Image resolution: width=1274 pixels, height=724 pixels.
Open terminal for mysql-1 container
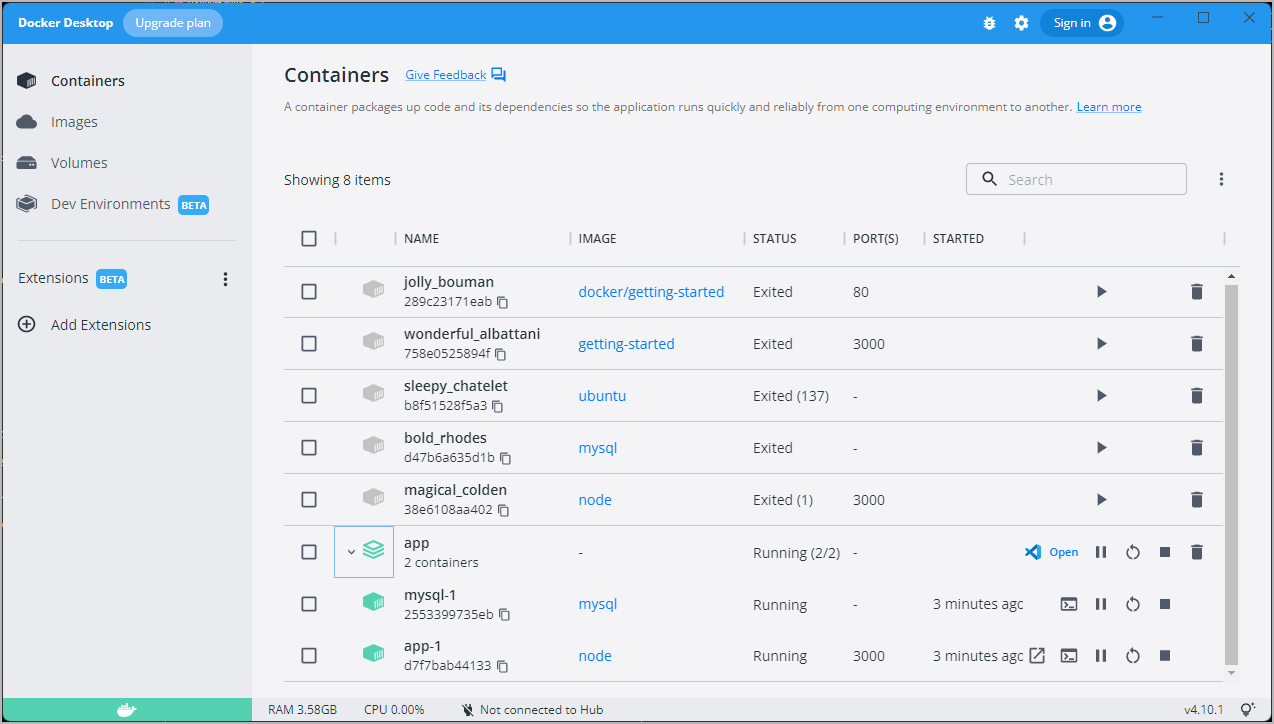pyautogui.click(x=1069, y=604)
